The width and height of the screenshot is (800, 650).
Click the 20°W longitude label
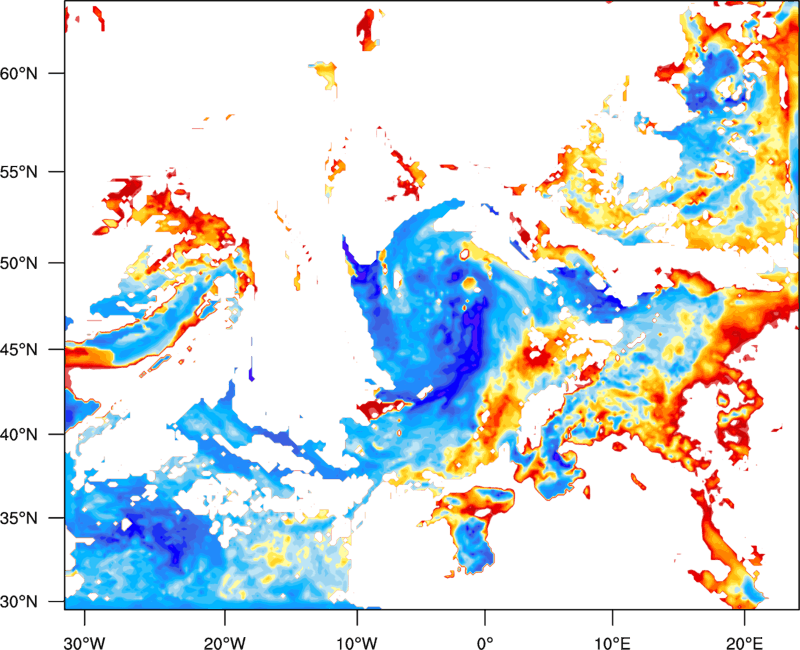pyautogui.click(x=224, y=643)
